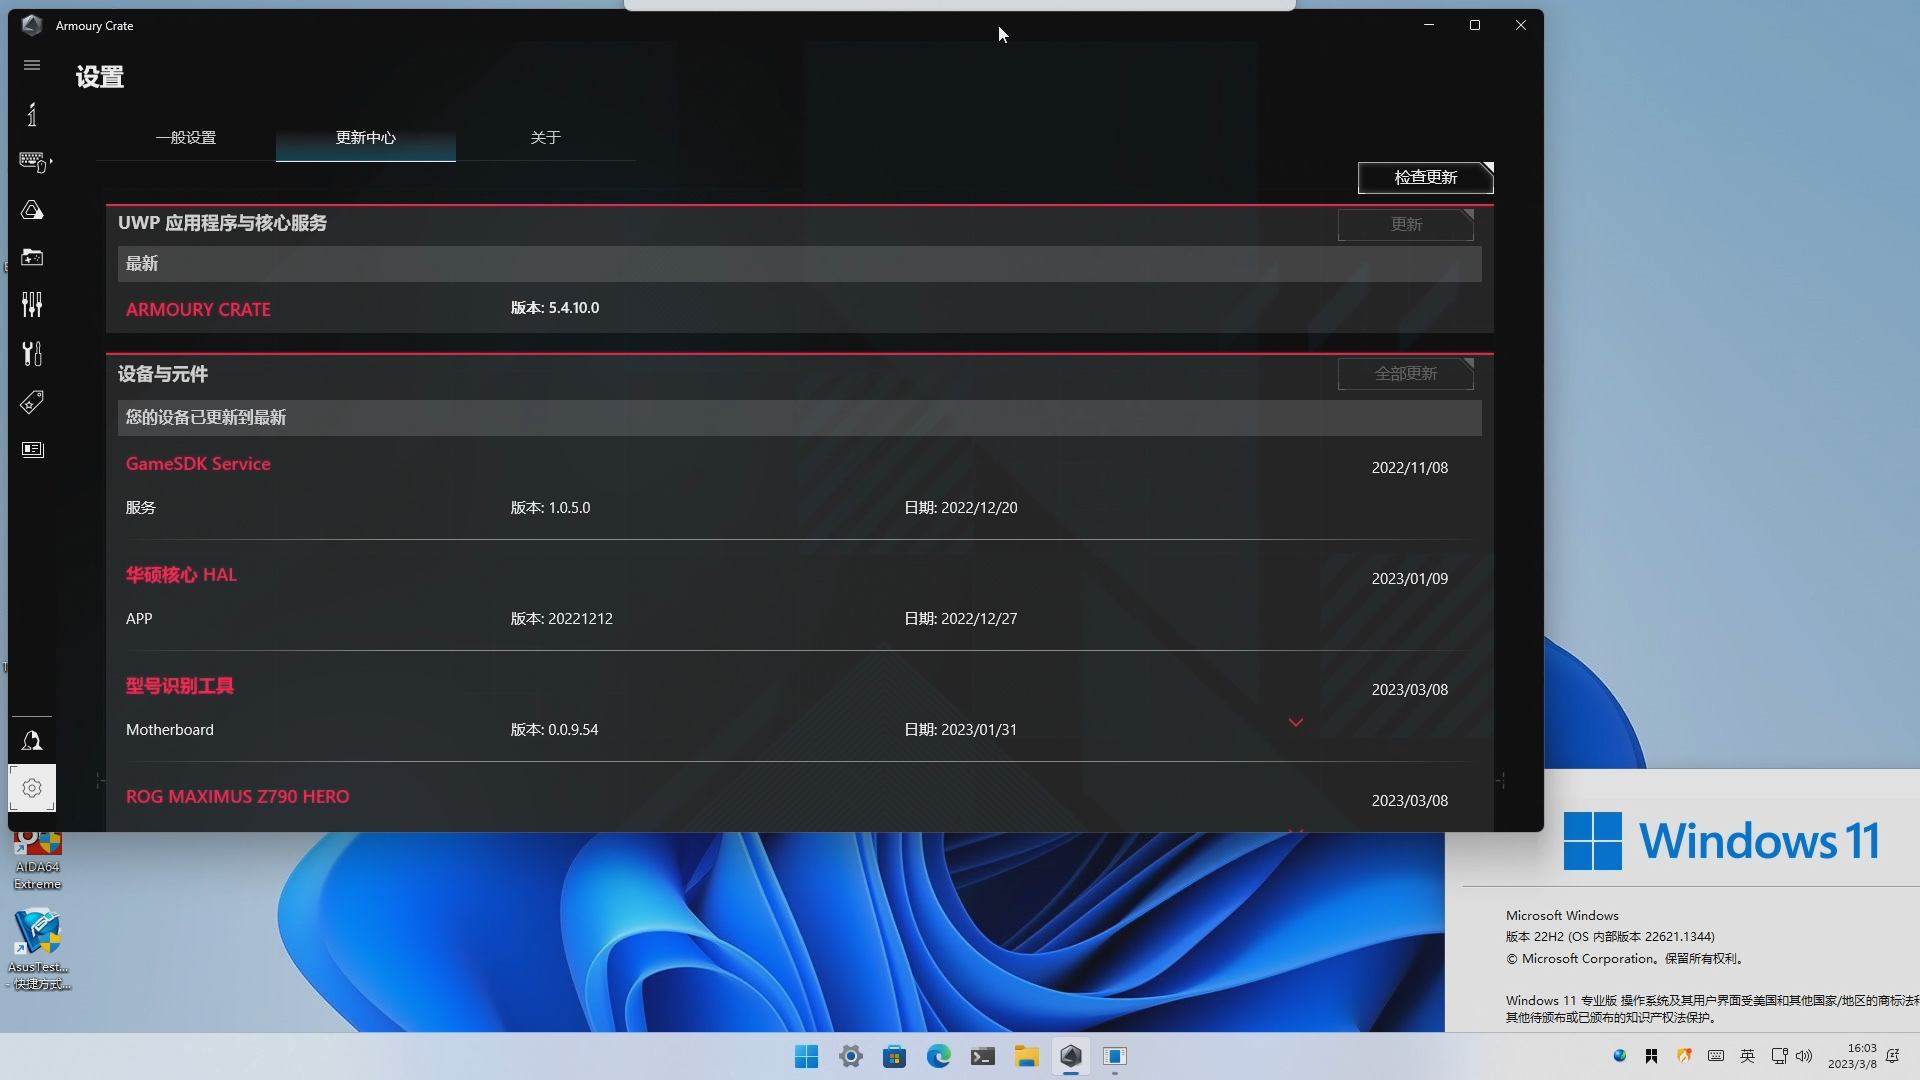Open the volume control in system tray
The height and width of the screenshot is (1080, 1920).
(x=1804, y=1055)
